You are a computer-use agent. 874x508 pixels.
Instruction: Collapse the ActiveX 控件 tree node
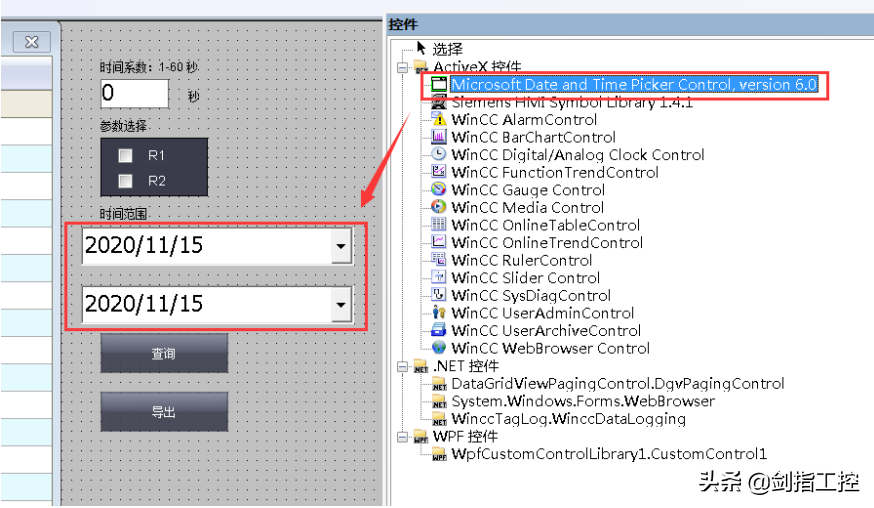(403, 67)
